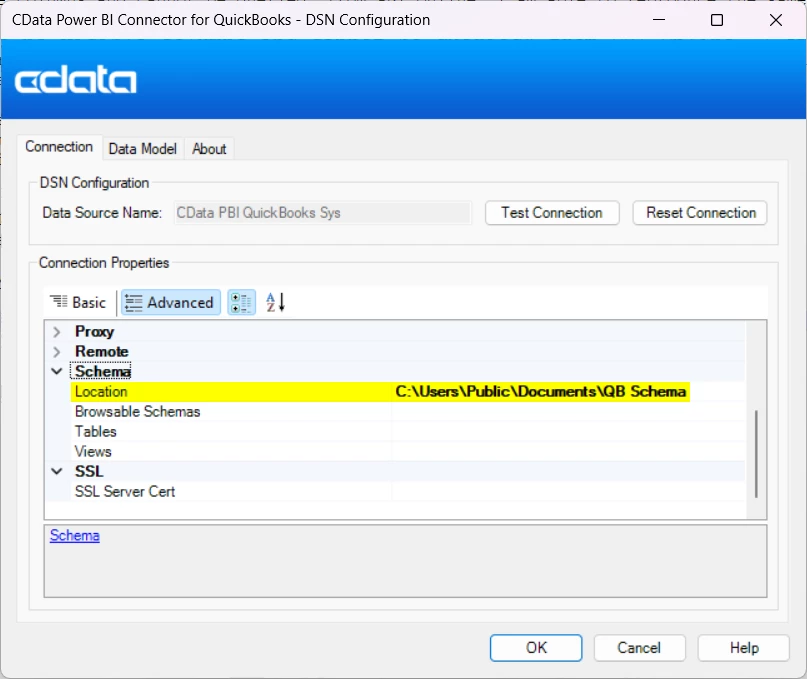
Task: Close the DSN Configuration window
Action: (x=776, y=20)
